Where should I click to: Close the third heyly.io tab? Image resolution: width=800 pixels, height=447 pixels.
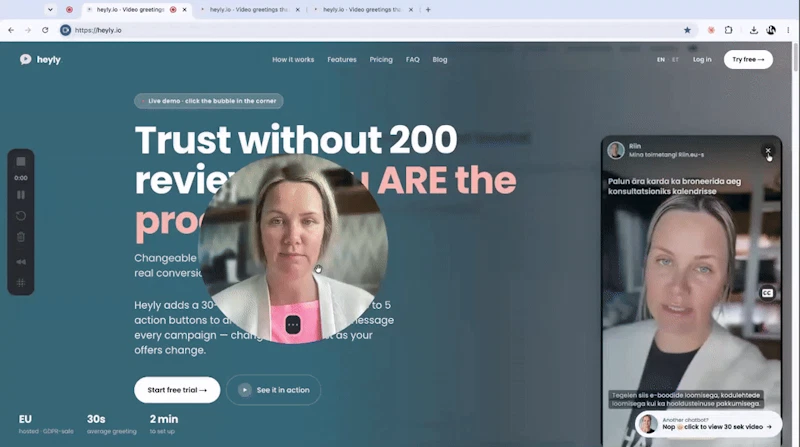coord(411,9)
